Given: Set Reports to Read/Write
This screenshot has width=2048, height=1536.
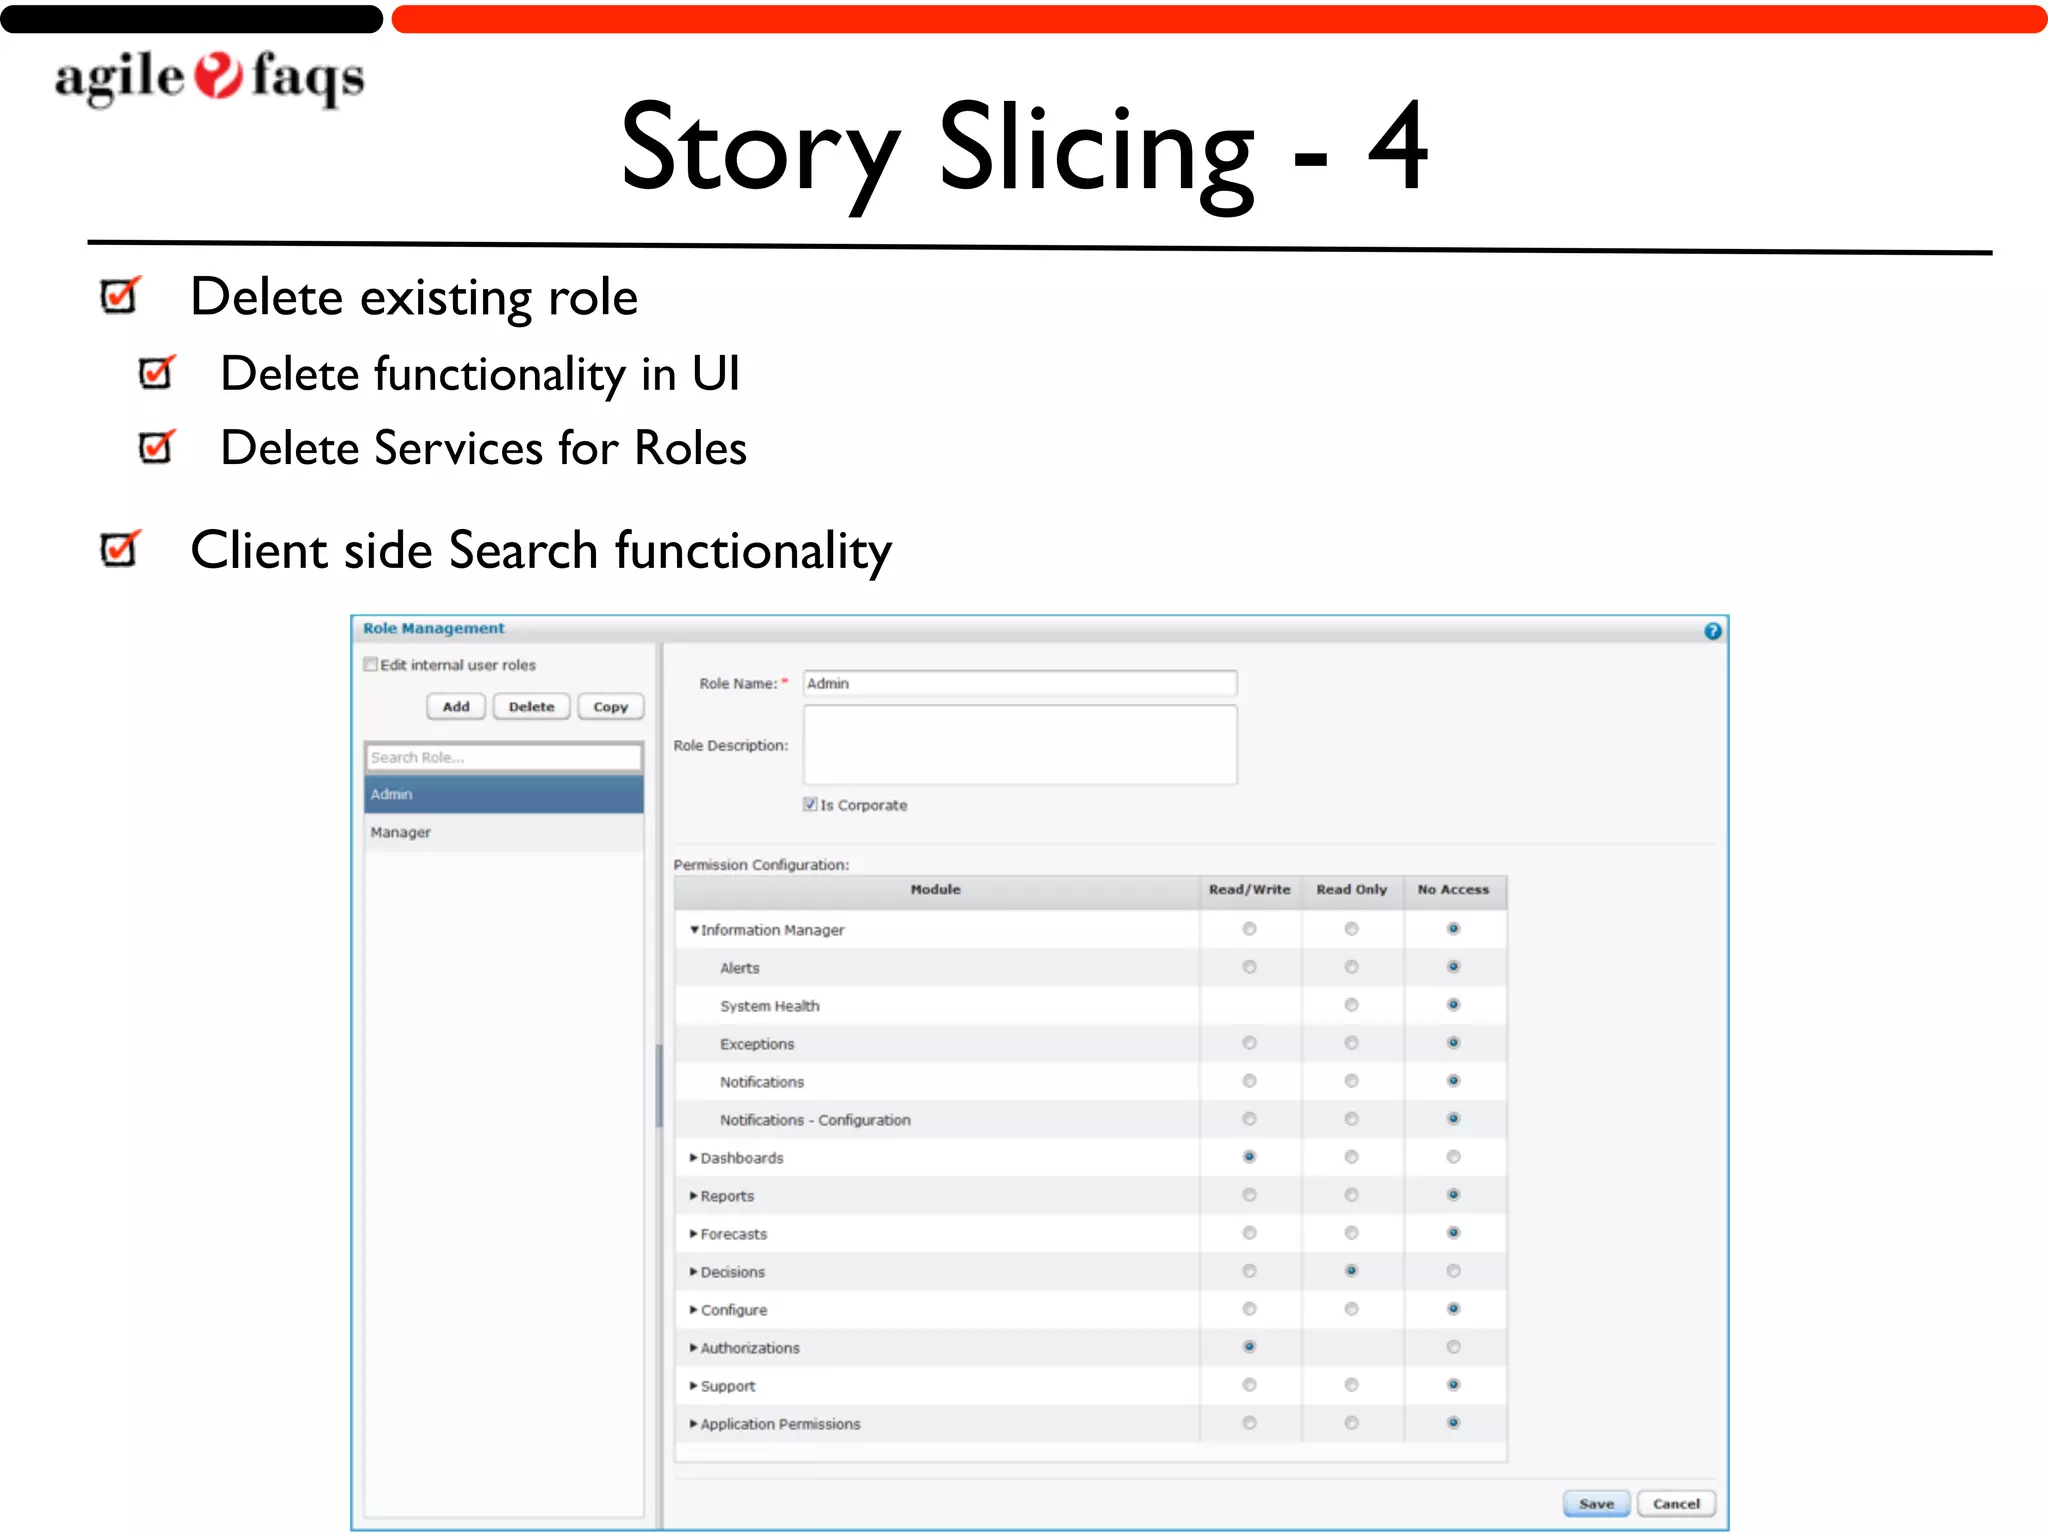Looking at the screenshot, I should tap(1249, 1195).
